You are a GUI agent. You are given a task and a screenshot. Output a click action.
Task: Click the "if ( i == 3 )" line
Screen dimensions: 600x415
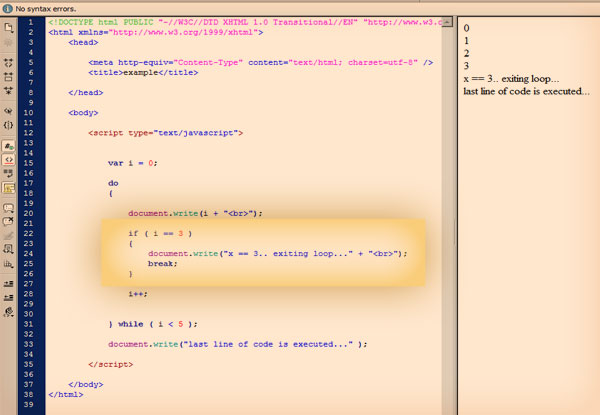click(x=160, y=233)
